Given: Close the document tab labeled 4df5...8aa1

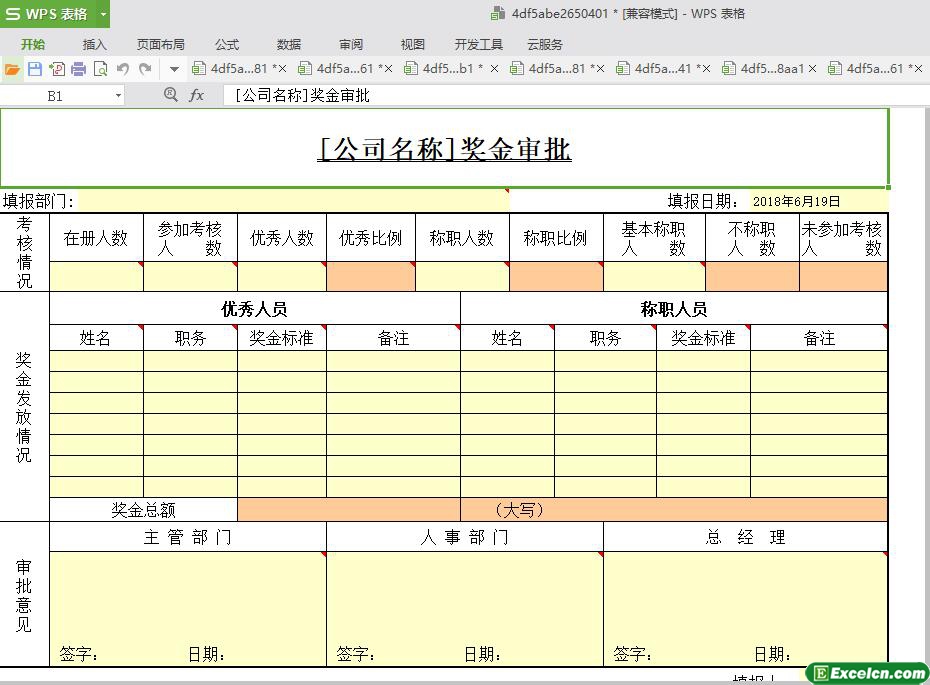Looking at the screenshot, I should tap(812, 69).
